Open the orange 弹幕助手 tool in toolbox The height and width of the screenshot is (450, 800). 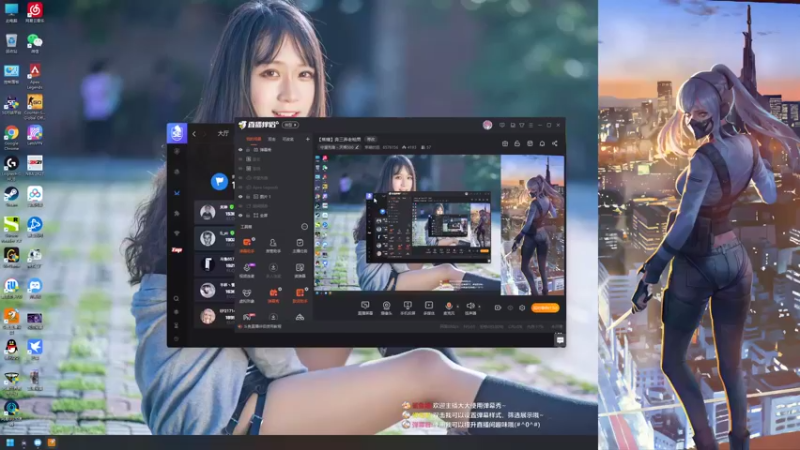[x=247, y=245]
